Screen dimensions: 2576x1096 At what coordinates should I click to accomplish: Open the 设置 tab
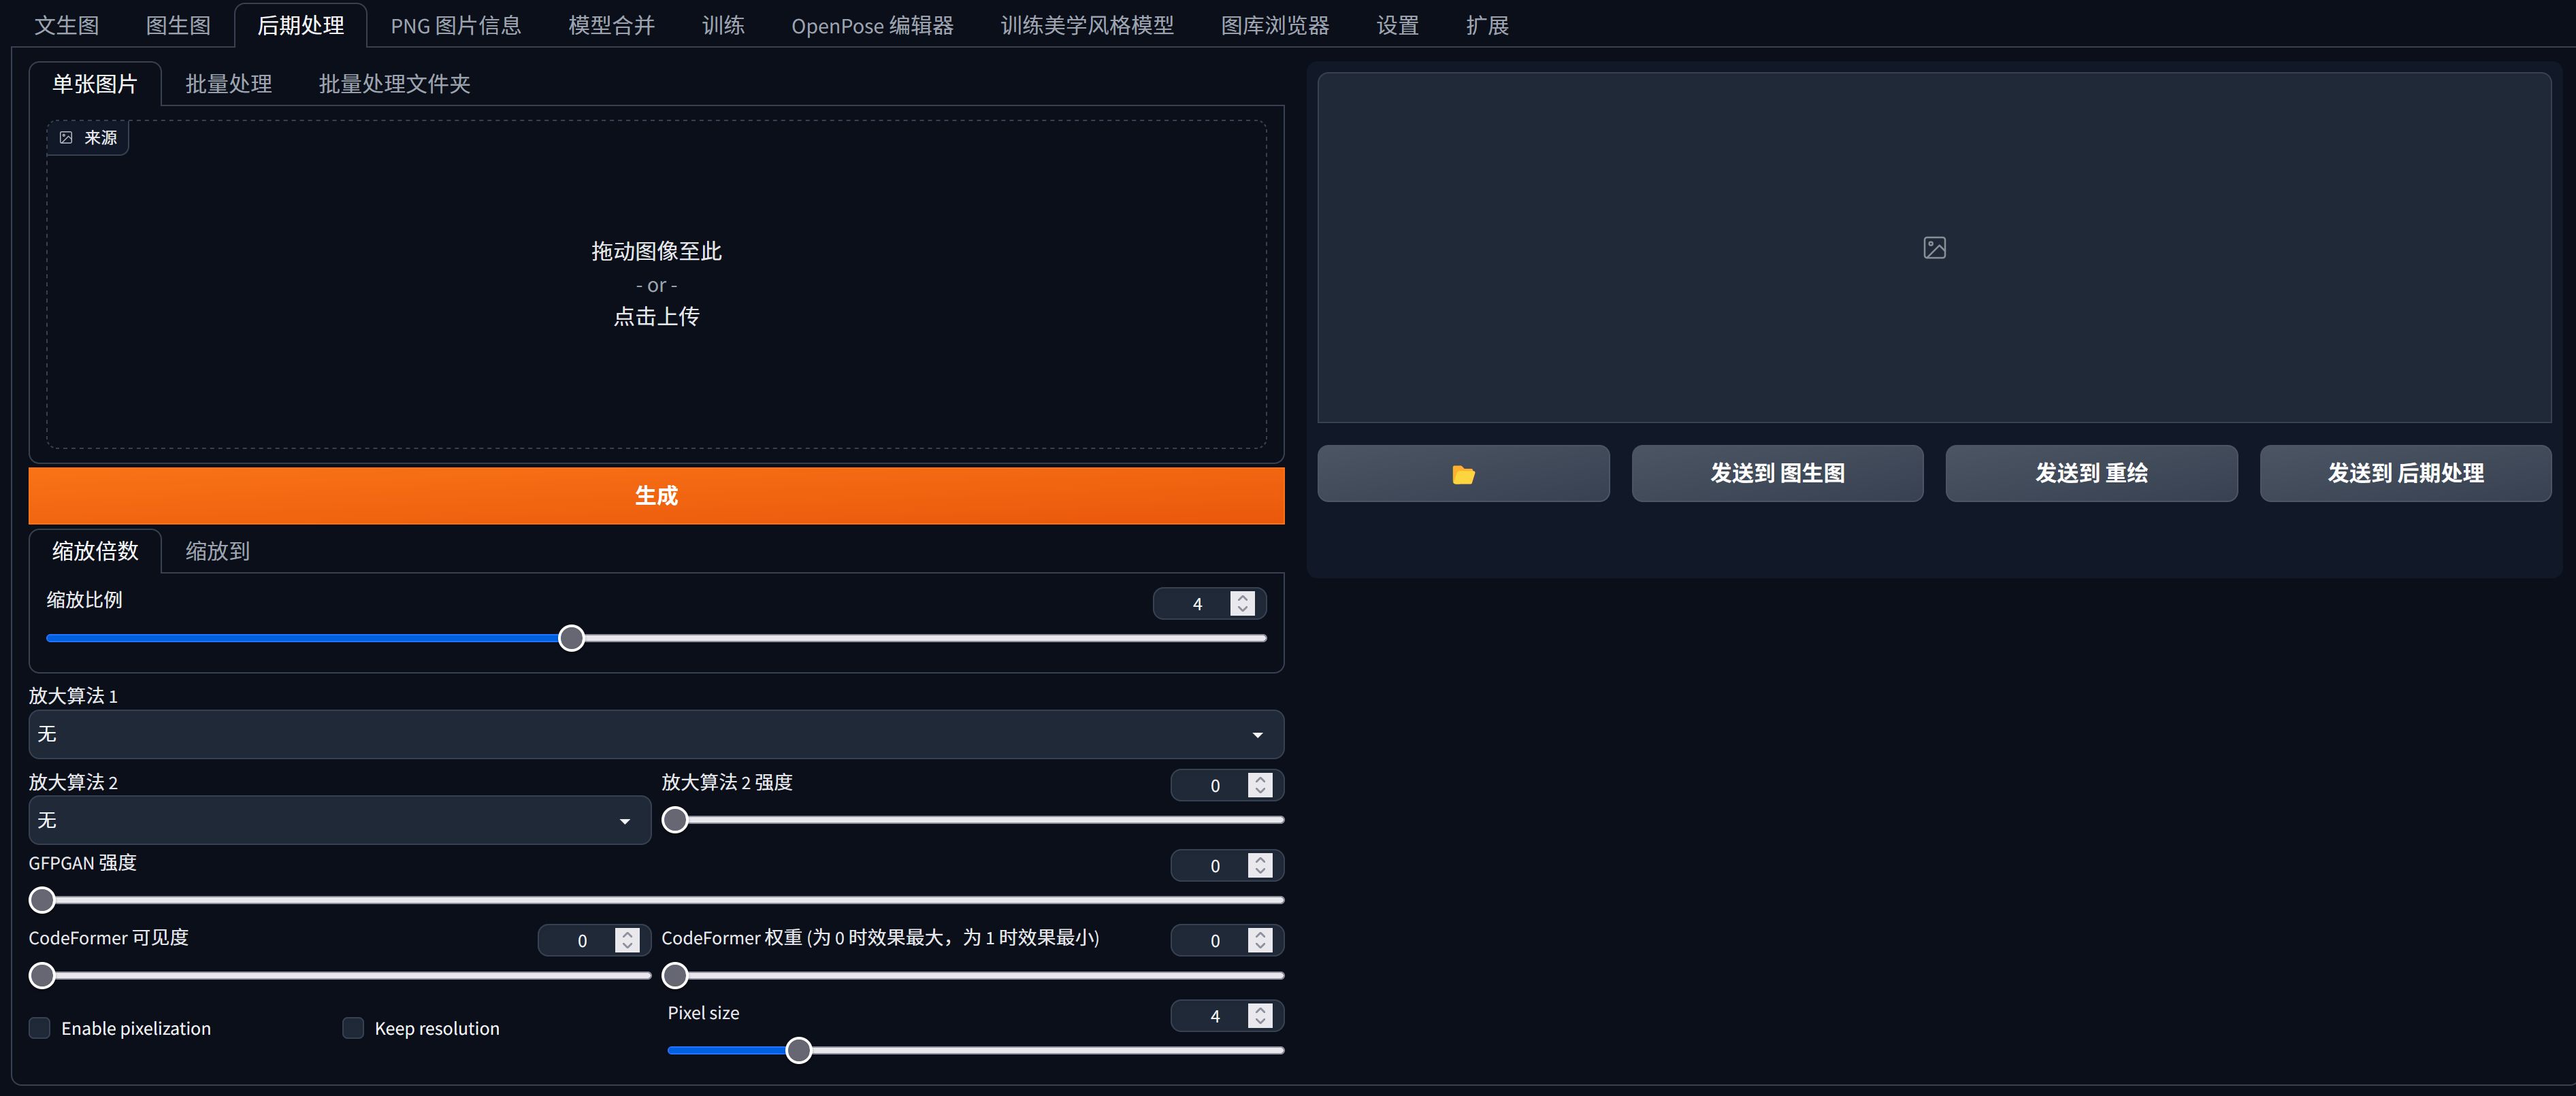1397,25
